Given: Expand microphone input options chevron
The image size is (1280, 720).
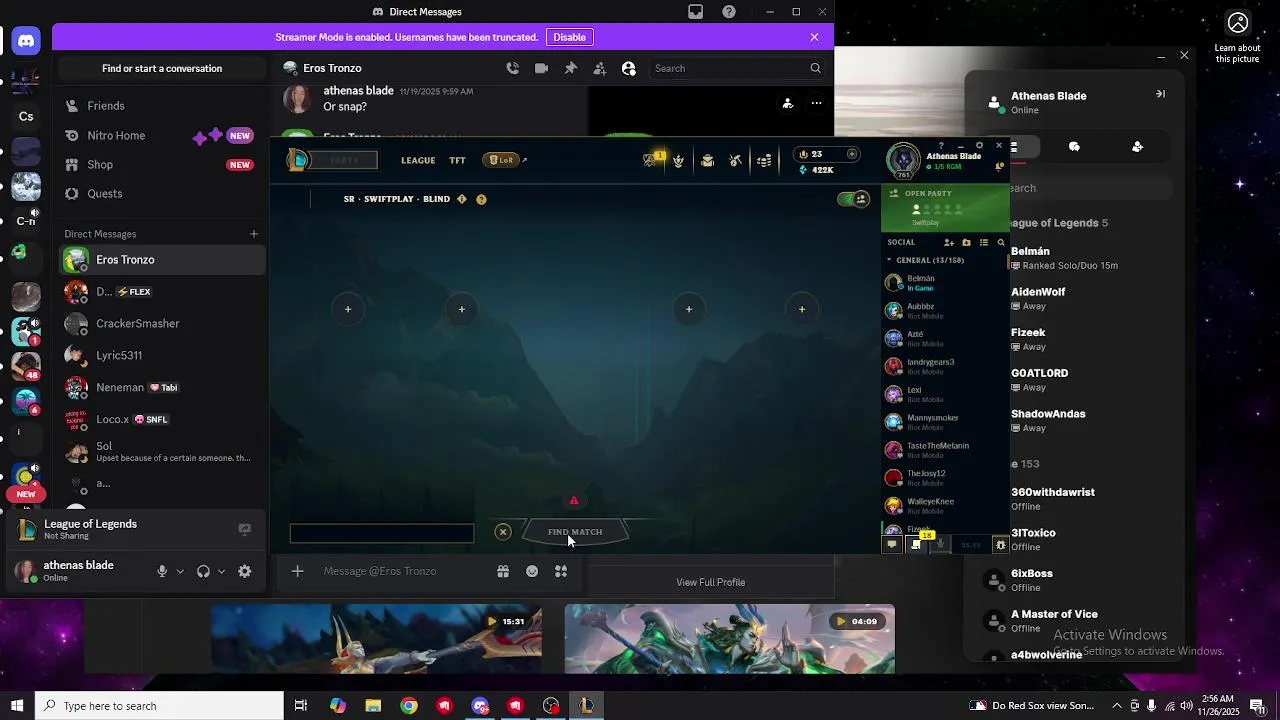Looking at the screenshot, I should click(x=180, y=571).
